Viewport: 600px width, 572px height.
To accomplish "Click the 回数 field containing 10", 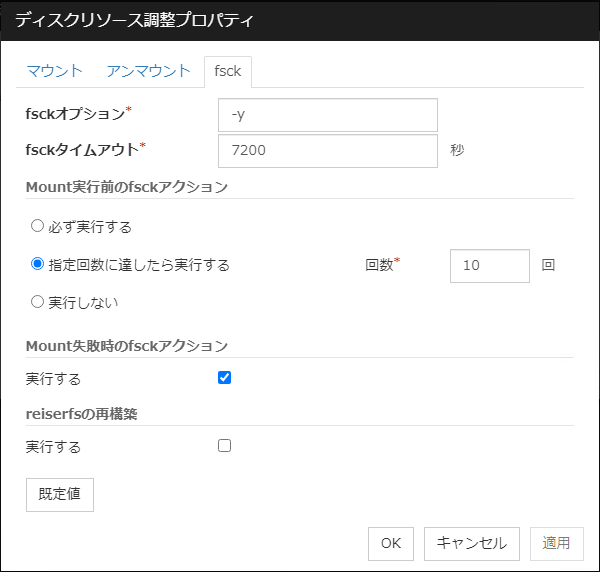I will point(489,266).
